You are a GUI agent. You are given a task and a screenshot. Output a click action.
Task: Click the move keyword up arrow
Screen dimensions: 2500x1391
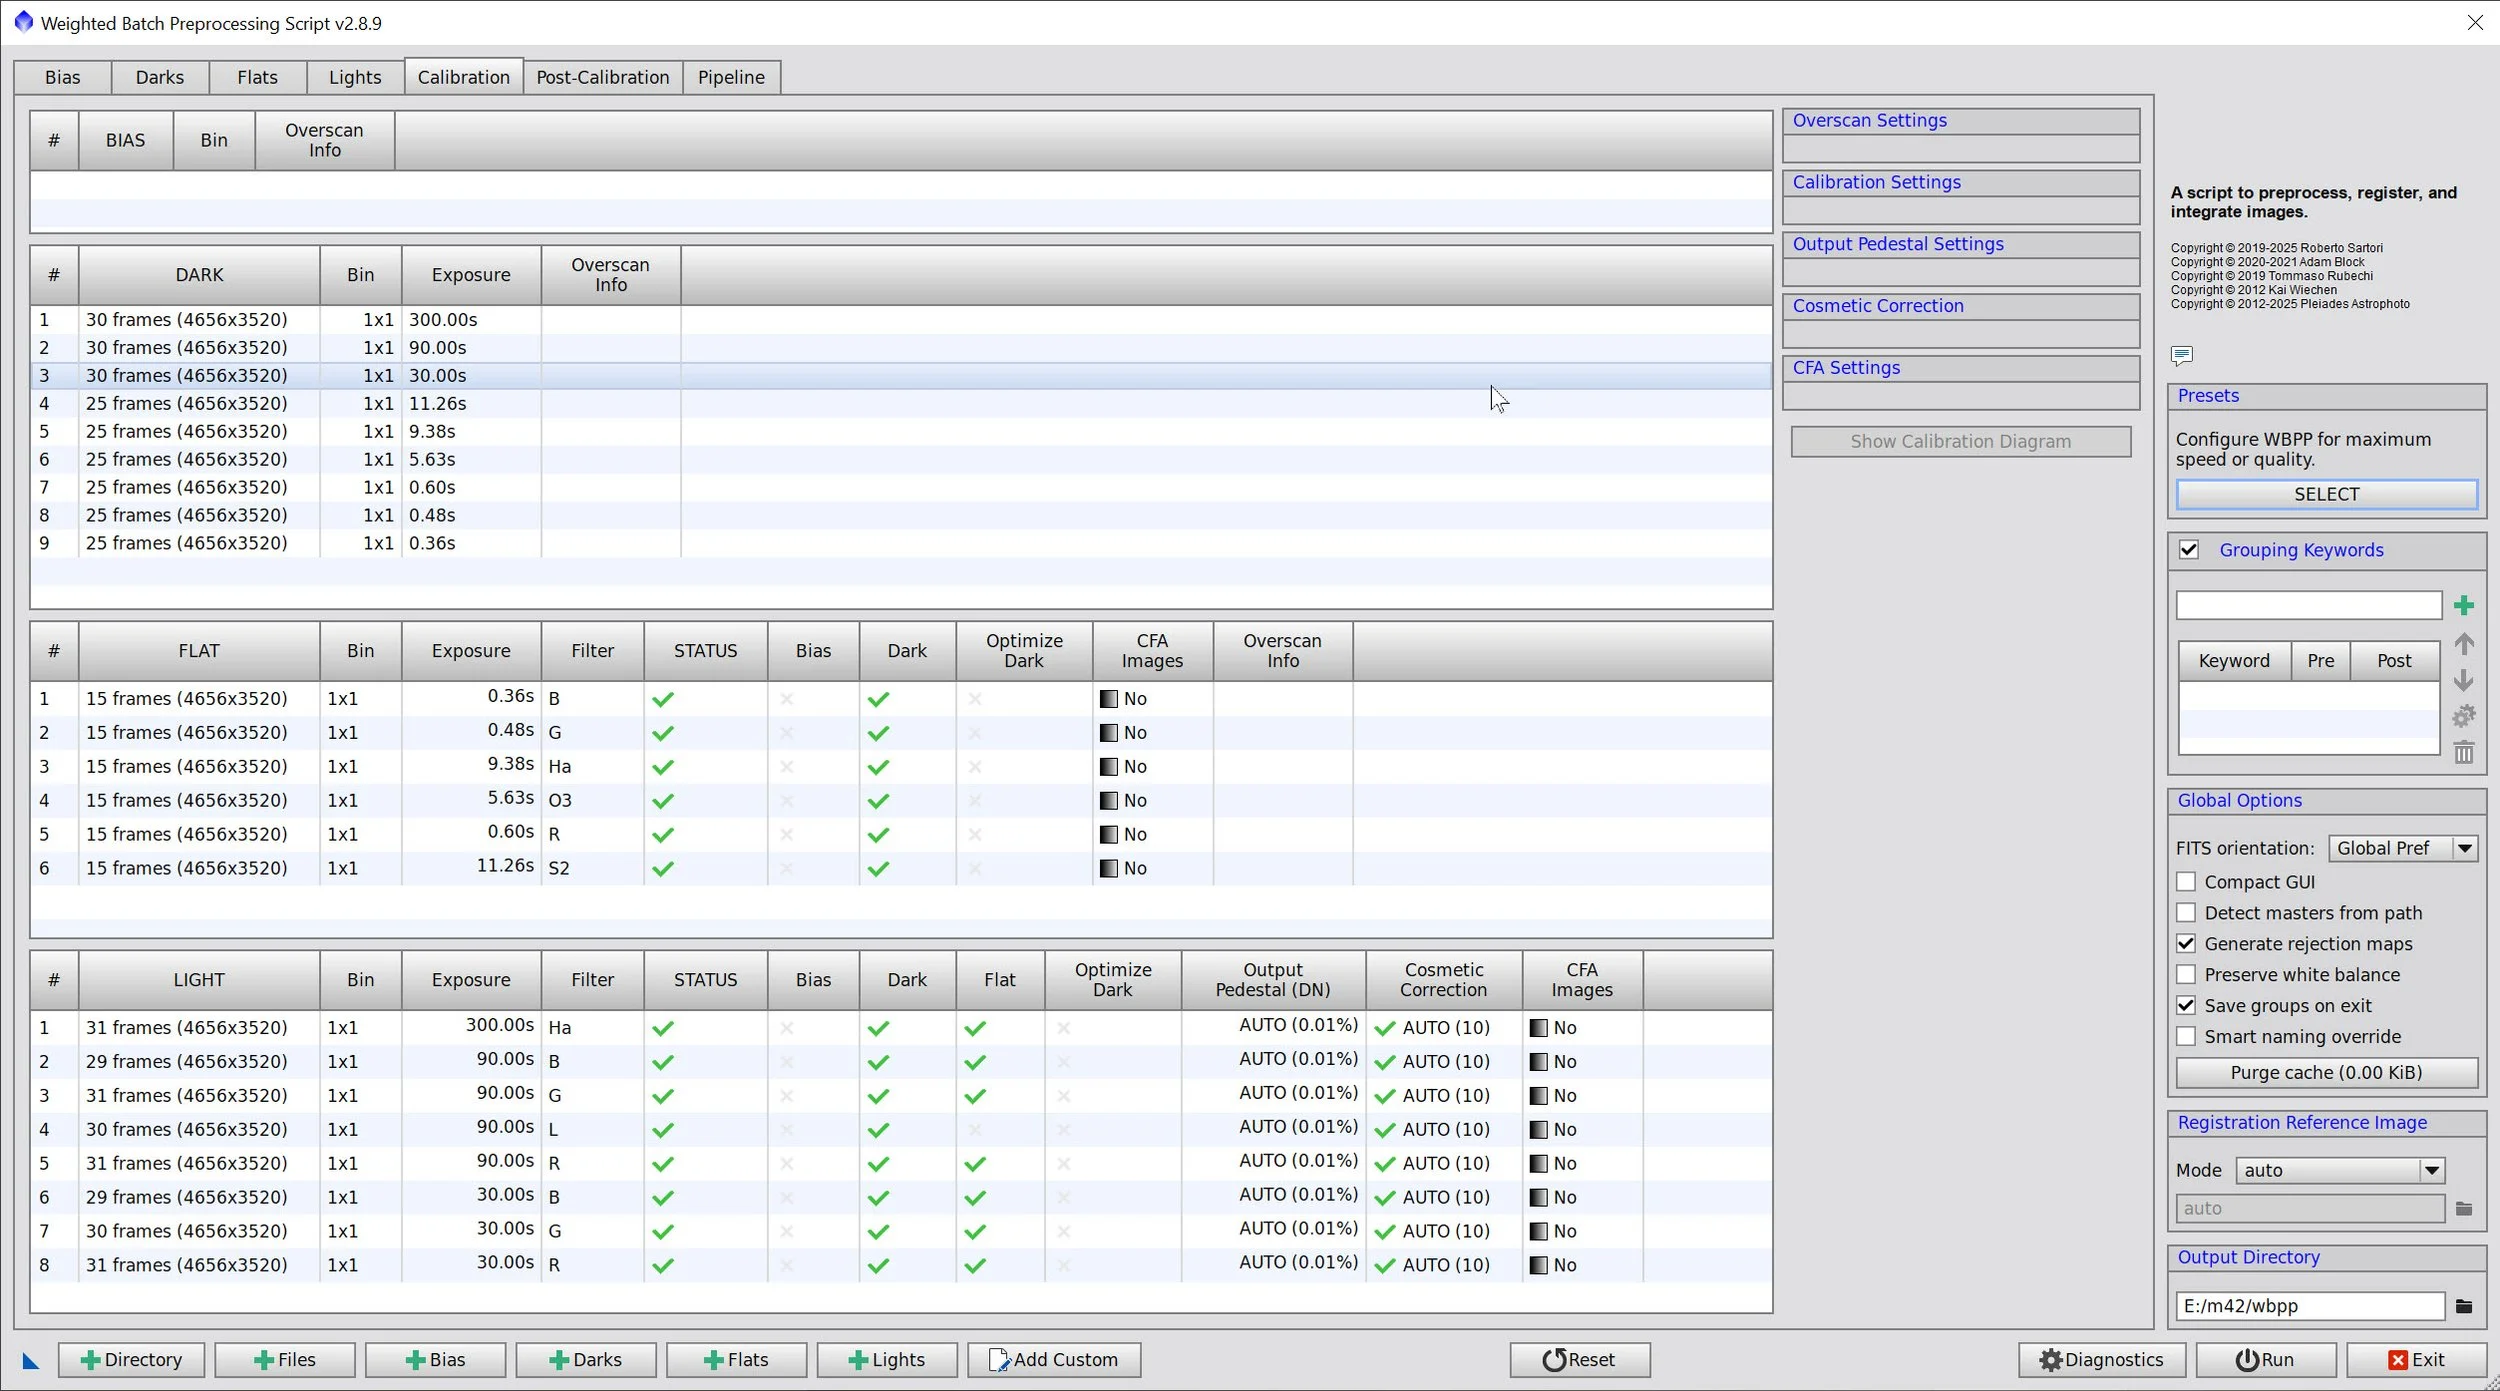(x=2463, y=644)
